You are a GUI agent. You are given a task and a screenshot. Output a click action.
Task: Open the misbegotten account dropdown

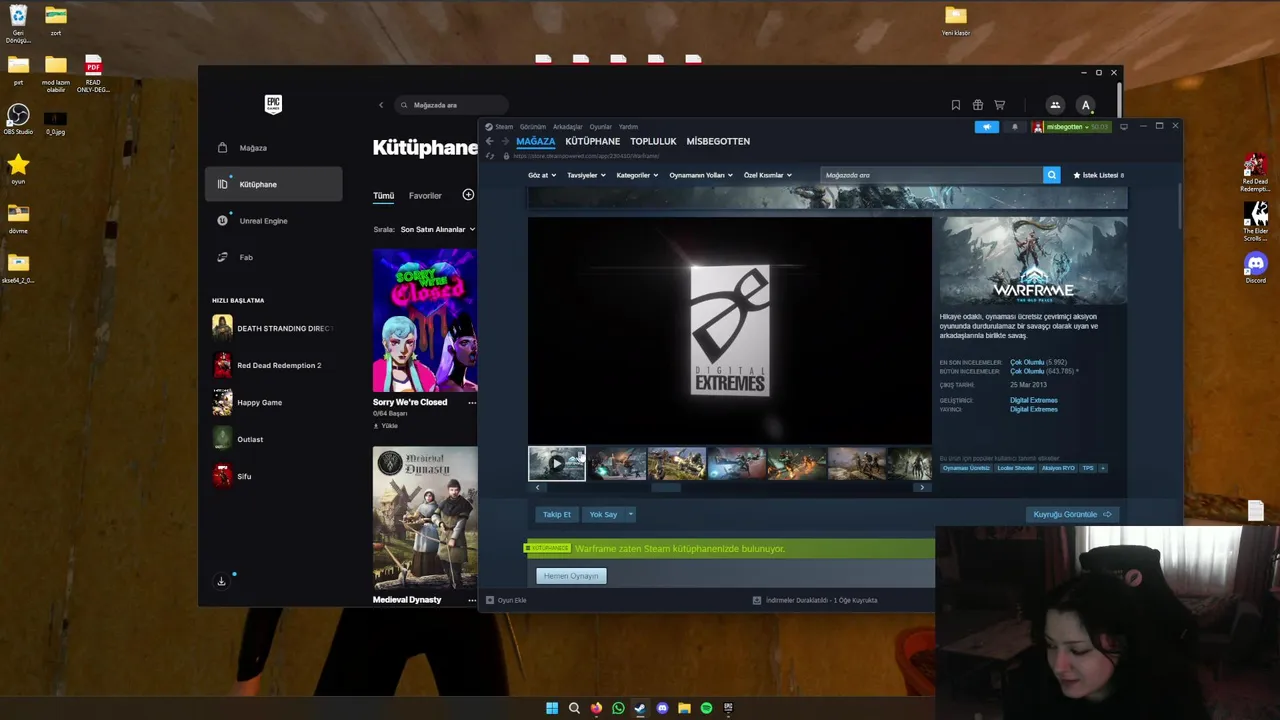[1072, 127]
